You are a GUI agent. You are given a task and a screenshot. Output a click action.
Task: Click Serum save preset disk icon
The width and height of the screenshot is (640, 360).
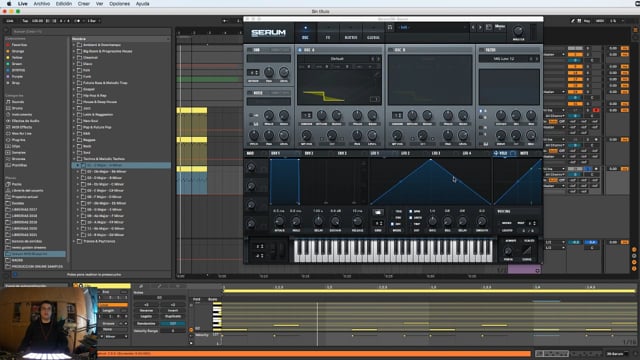[x=489, y=27]
